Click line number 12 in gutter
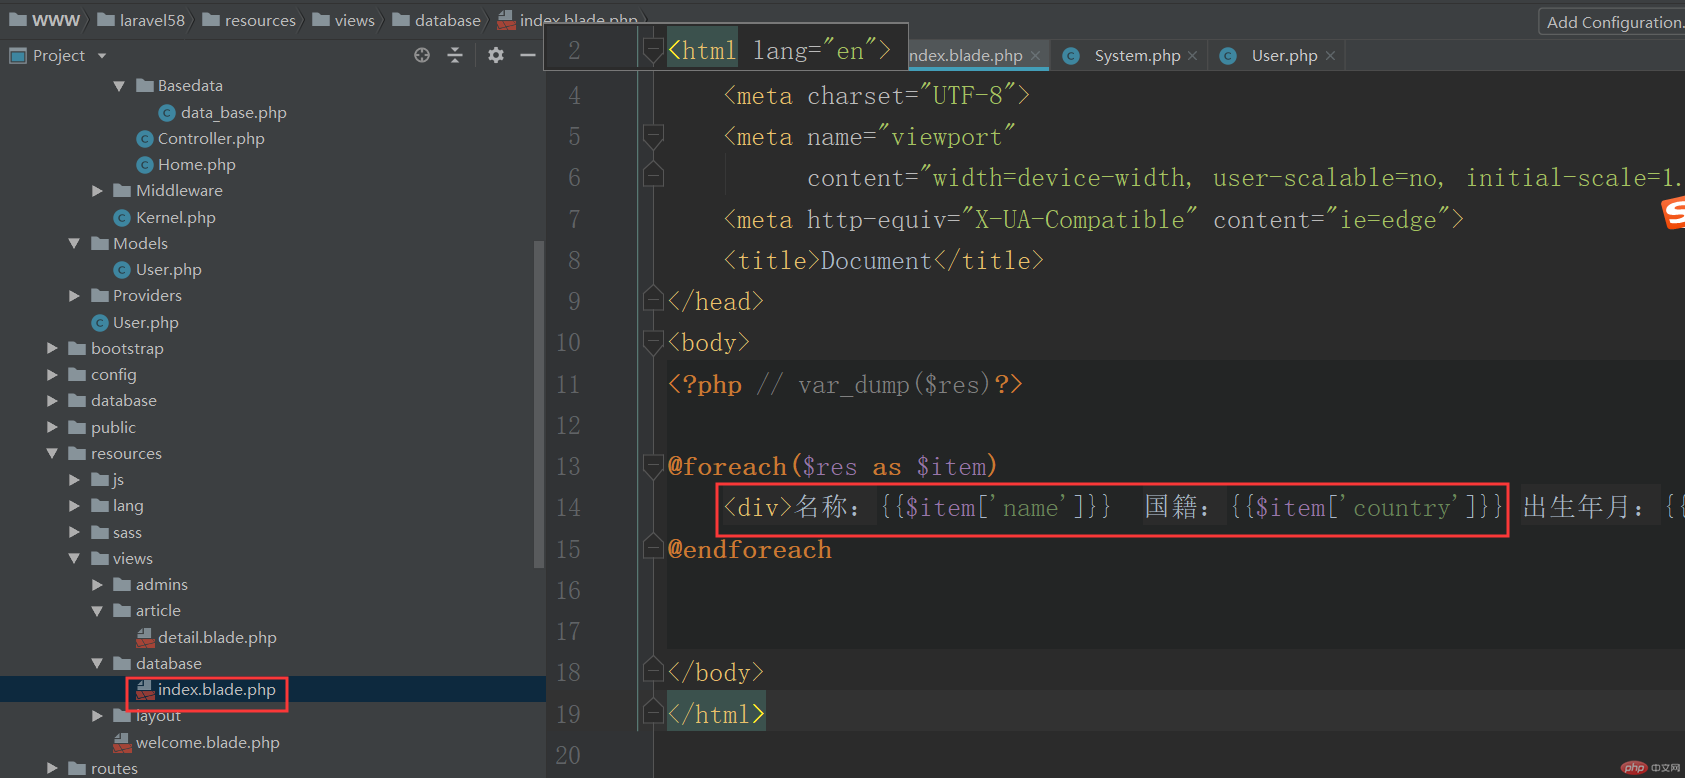1685x778 pixels. click(x=568, y=425)
